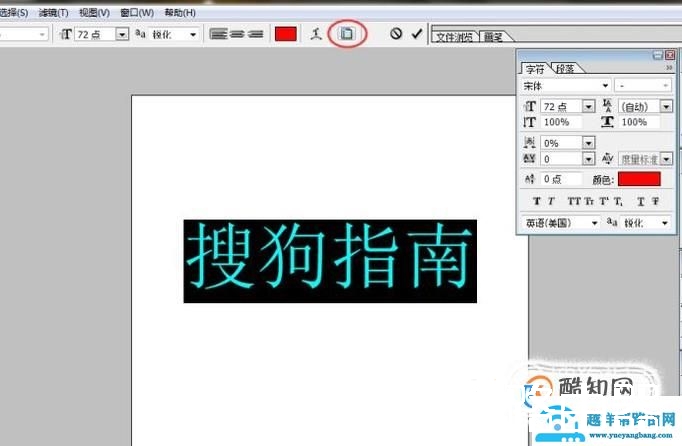Open the tracking dropdown arrow

(588, 159)
